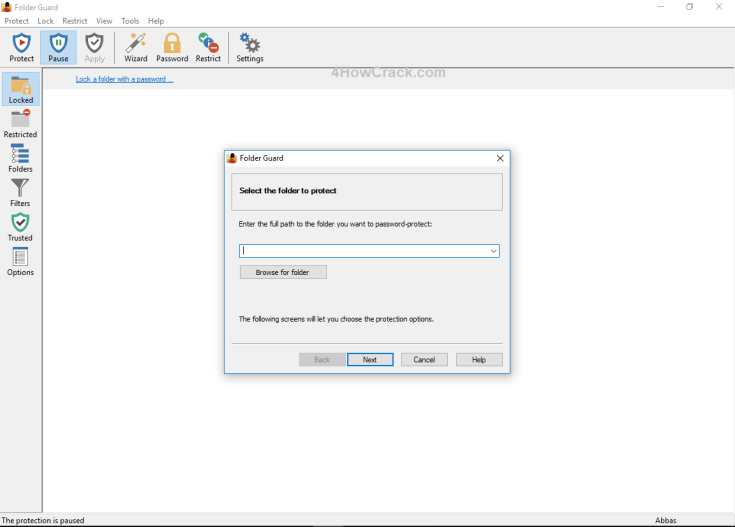Click the Pause shield toolbar button
Image resolution: width=735 pixels, height=527 pixels.
58,47
